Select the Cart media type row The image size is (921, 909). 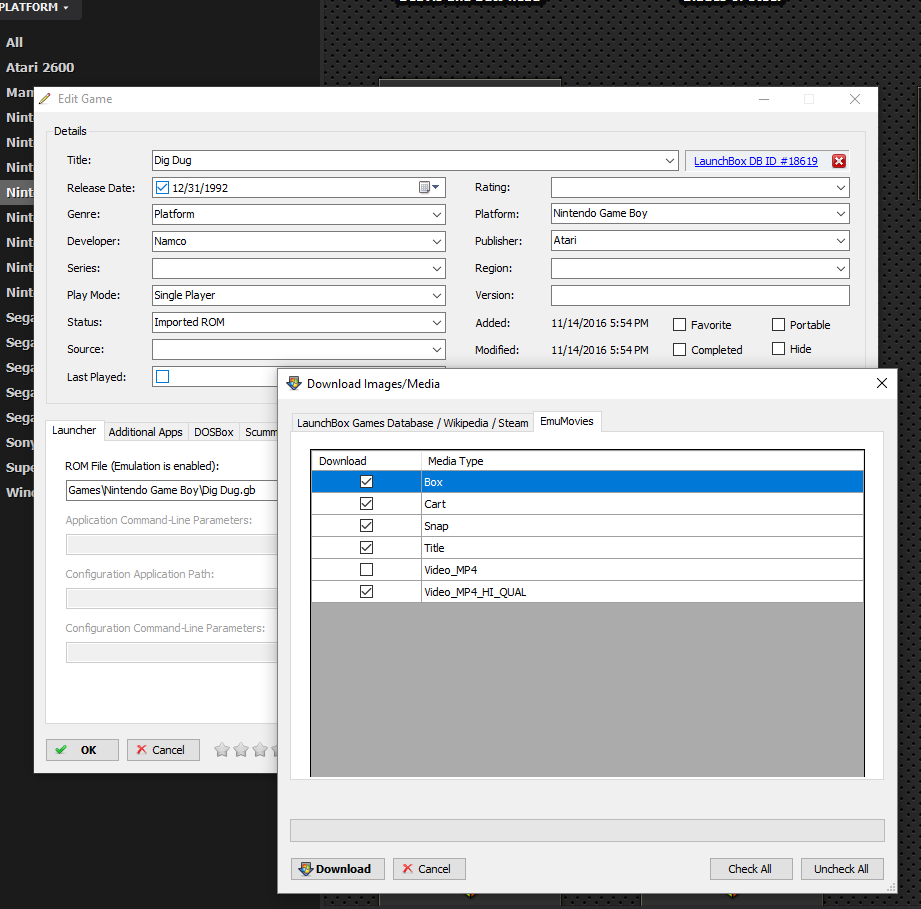587,504
